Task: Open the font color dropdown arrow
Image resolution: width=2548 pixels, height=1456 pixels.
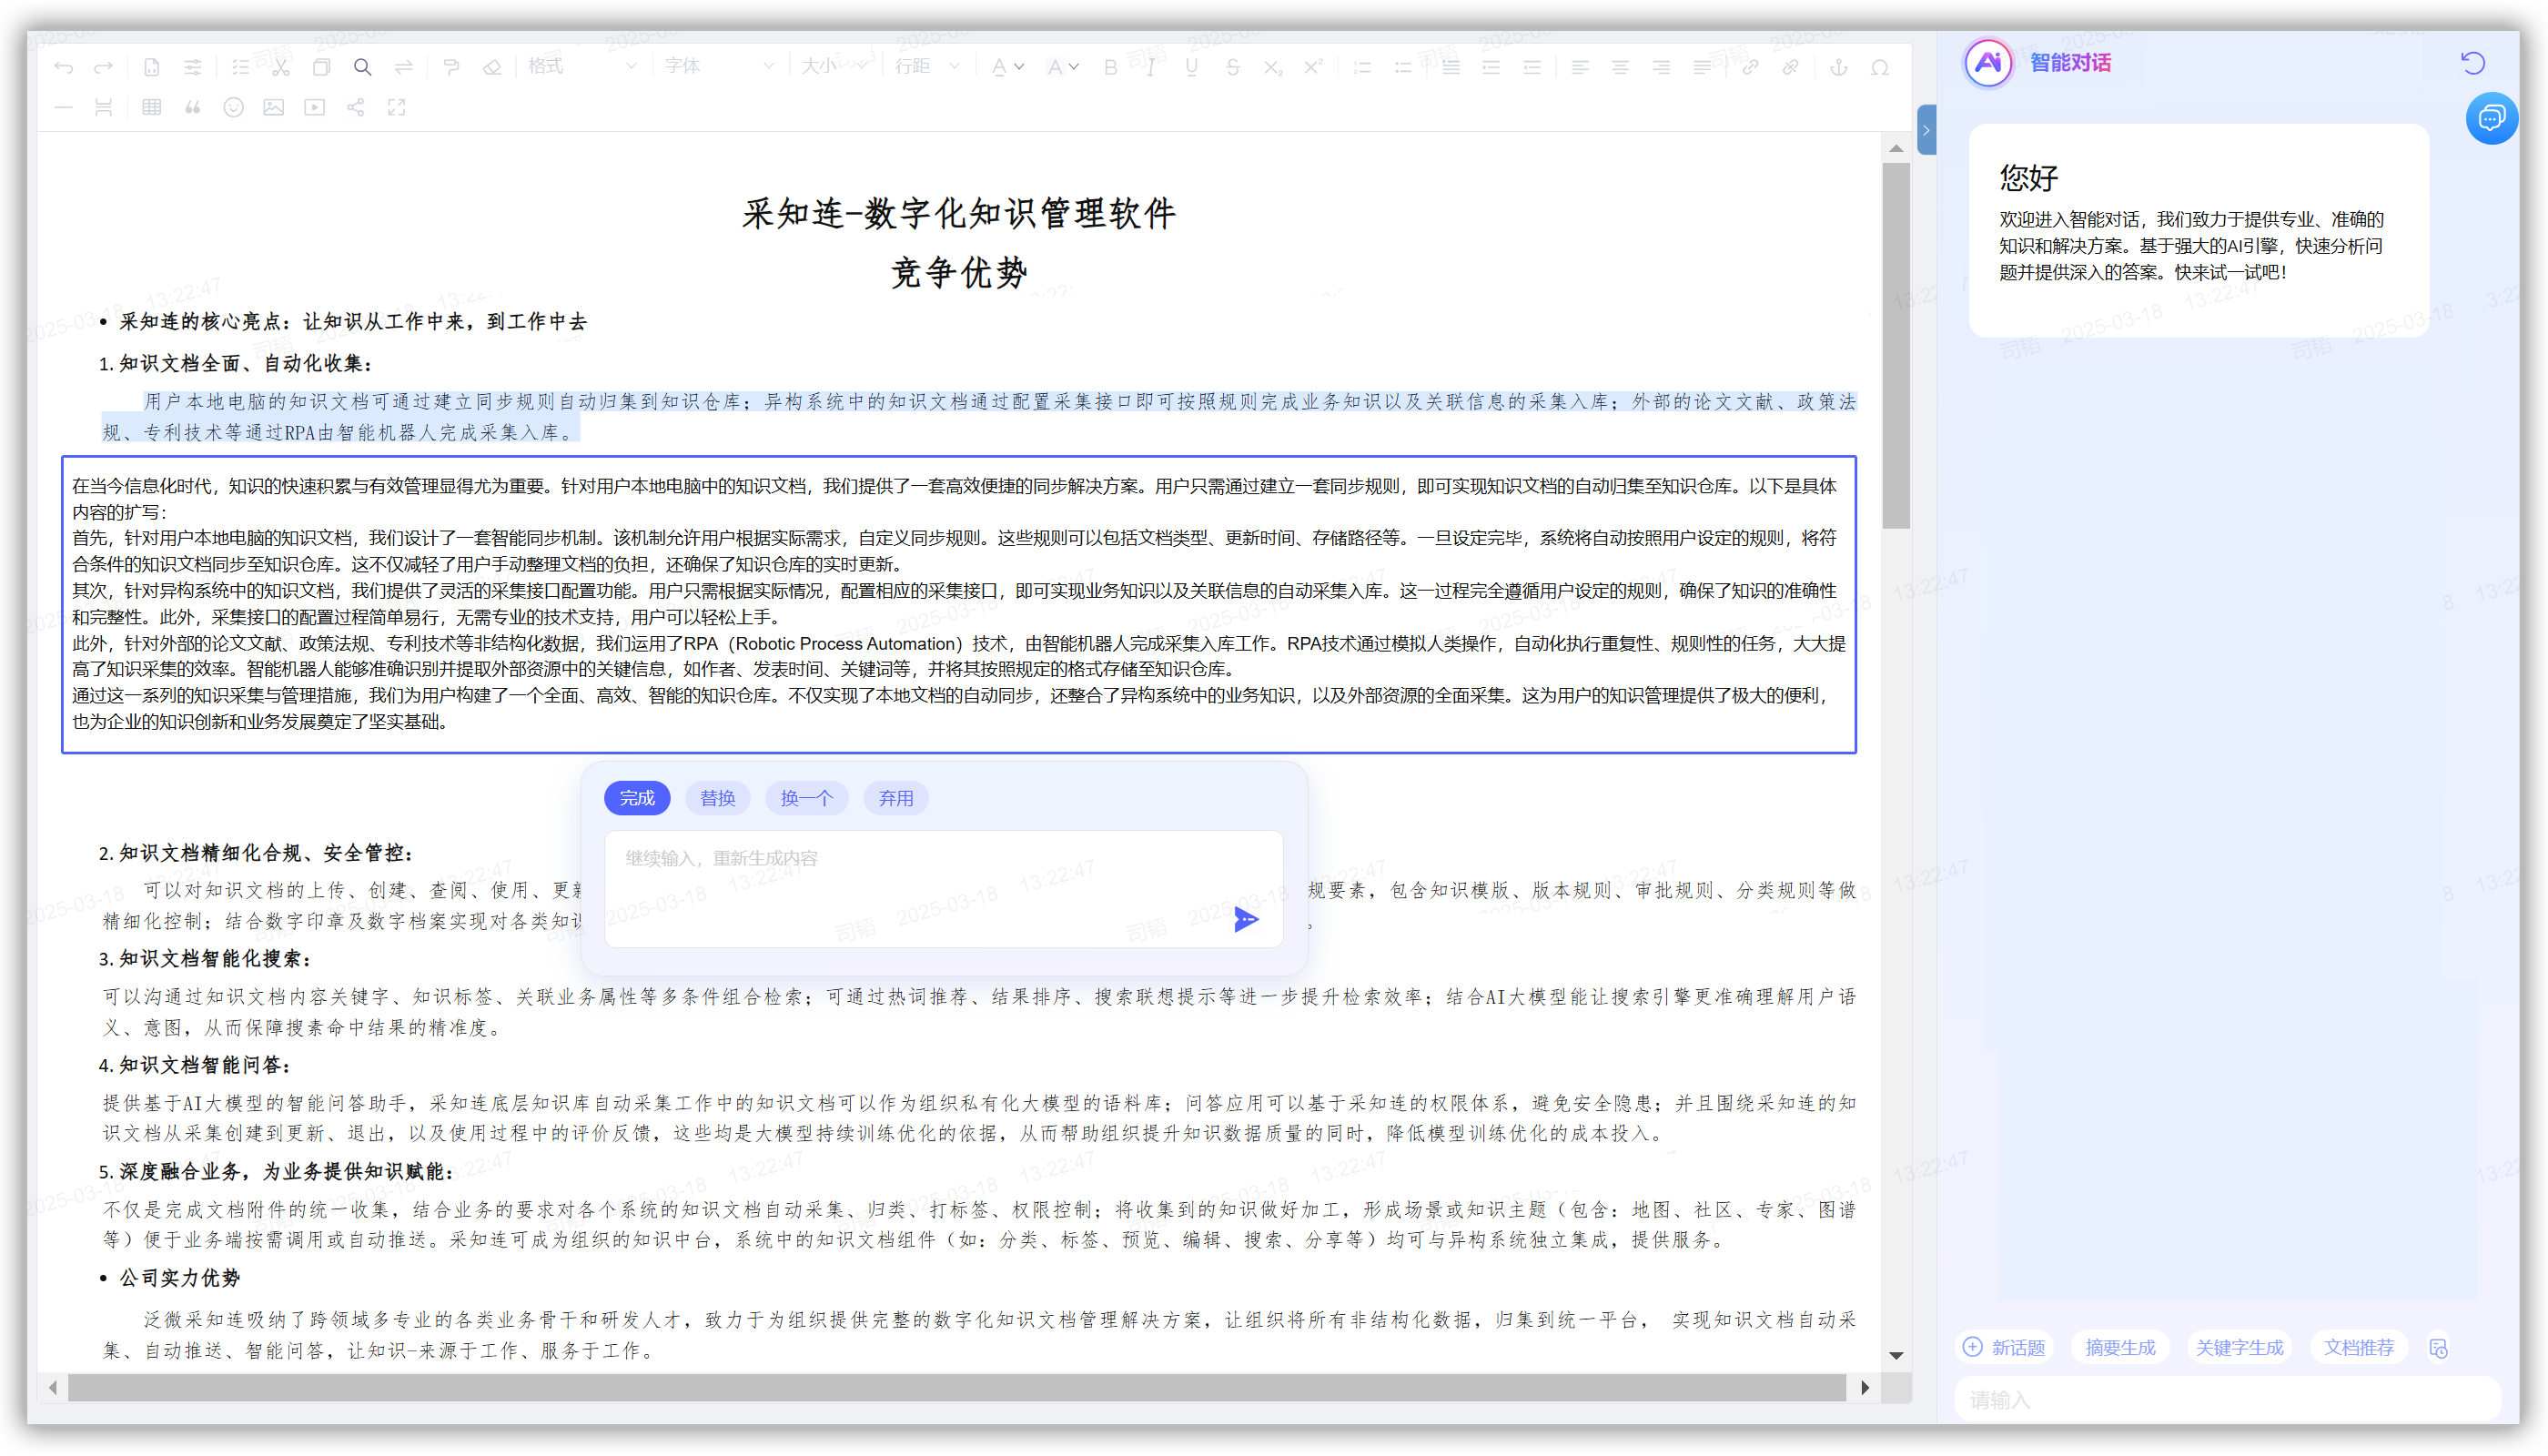Action: point(1019,67)
